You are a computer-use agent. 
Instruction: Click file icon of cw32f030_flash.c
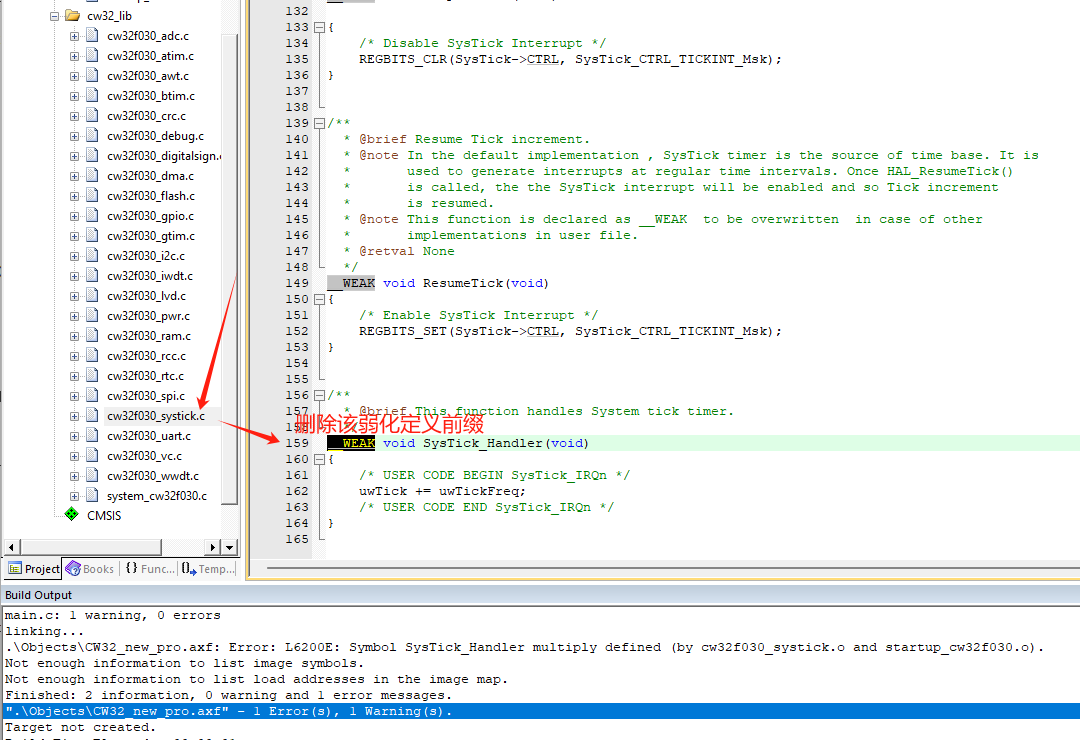tap(92, 195)
